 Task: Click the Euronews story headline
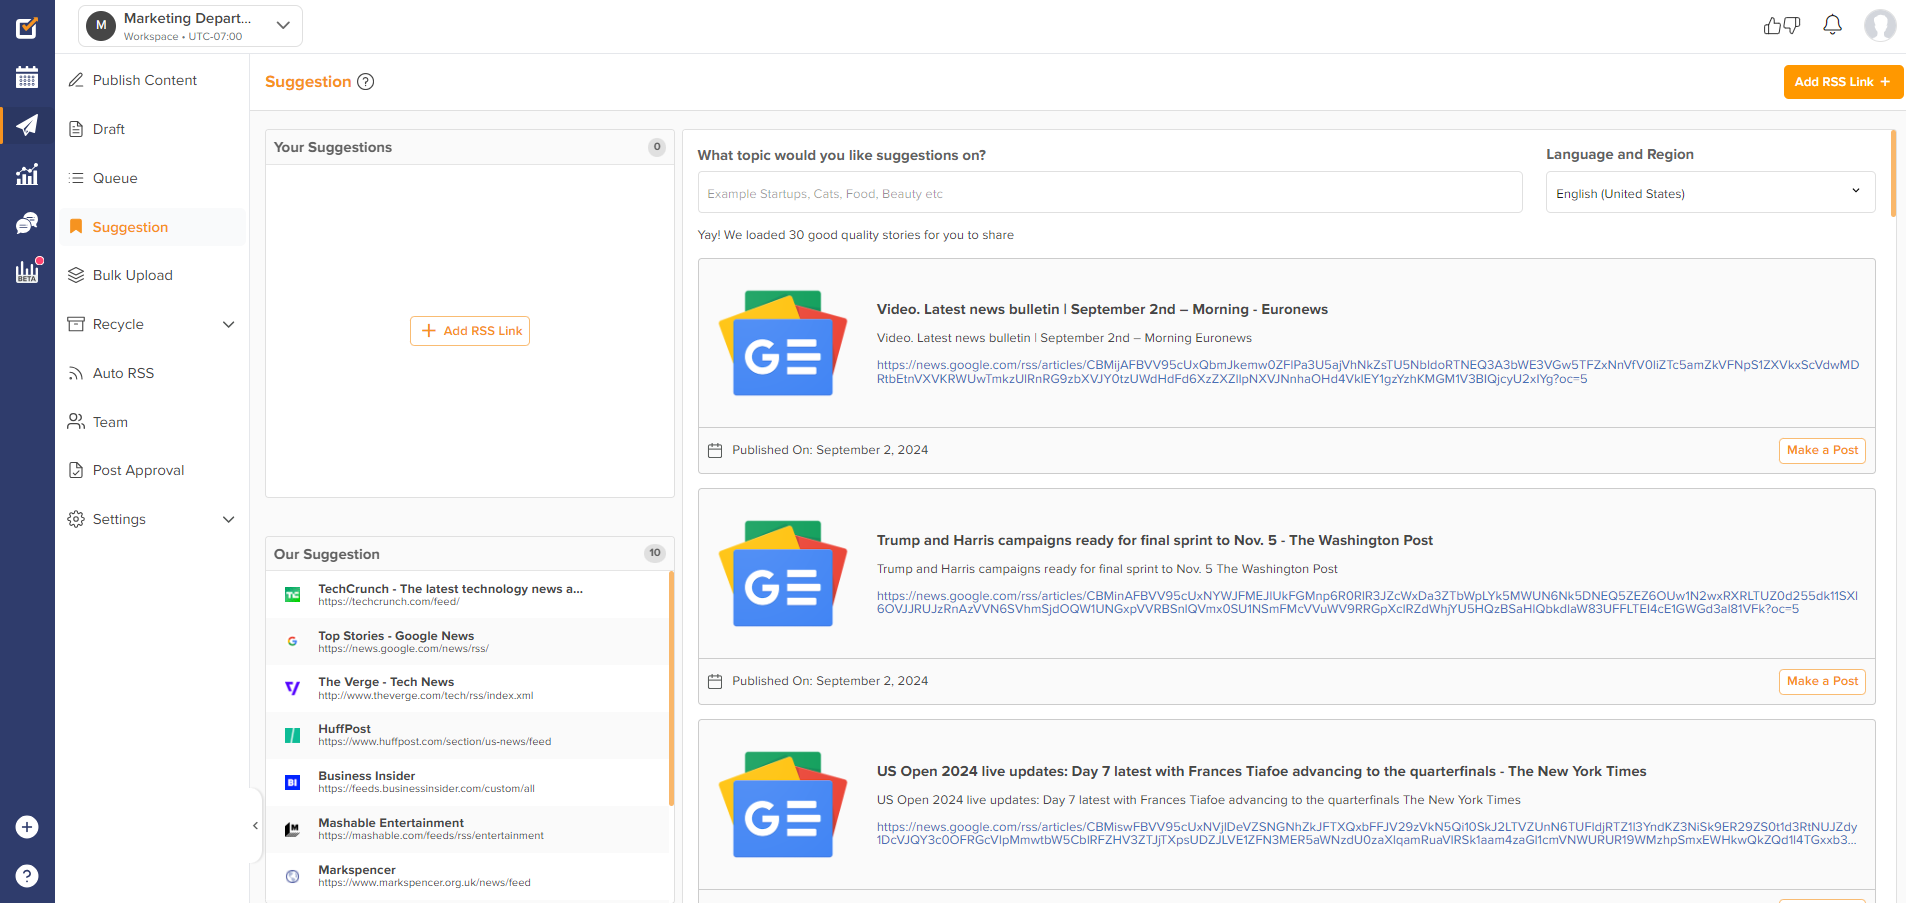point(1102,309)
